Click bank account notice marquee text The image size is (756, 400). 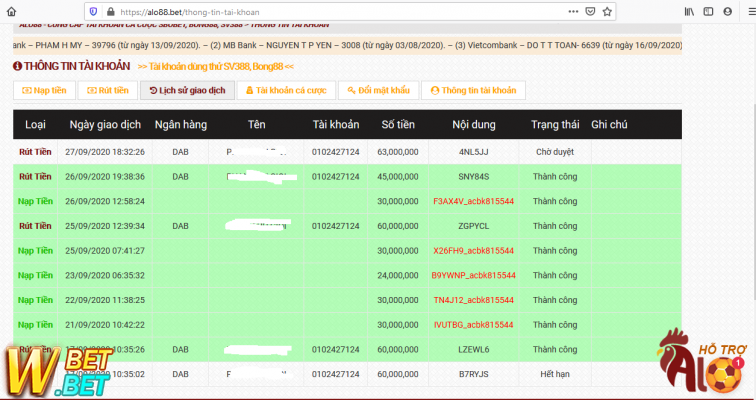(x=347, y=45)
